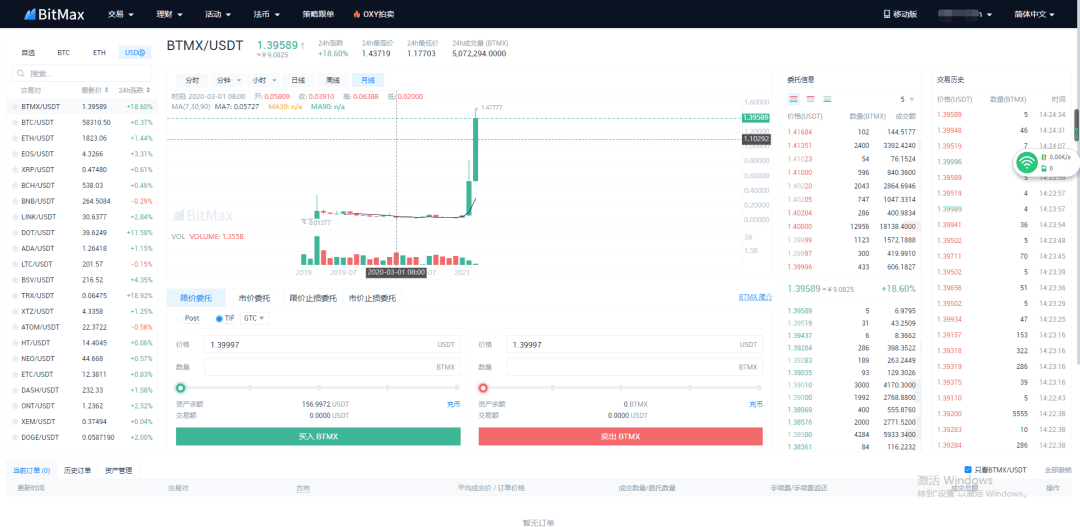Favorite the BSV/USDT pair star
This screenshot has height=527, width=1080.
[x=15, y=280]
